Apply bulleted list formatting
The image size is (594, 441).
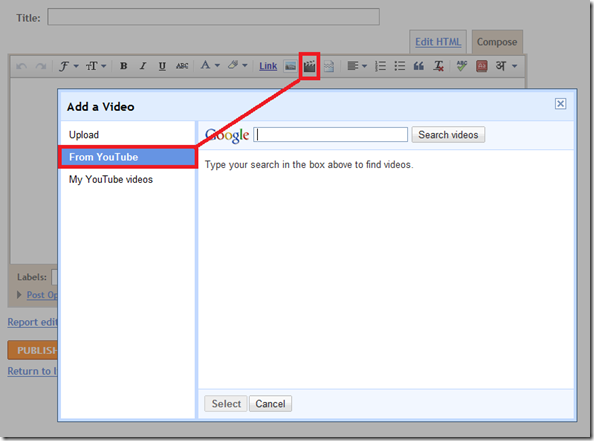(x=400, y=66)
